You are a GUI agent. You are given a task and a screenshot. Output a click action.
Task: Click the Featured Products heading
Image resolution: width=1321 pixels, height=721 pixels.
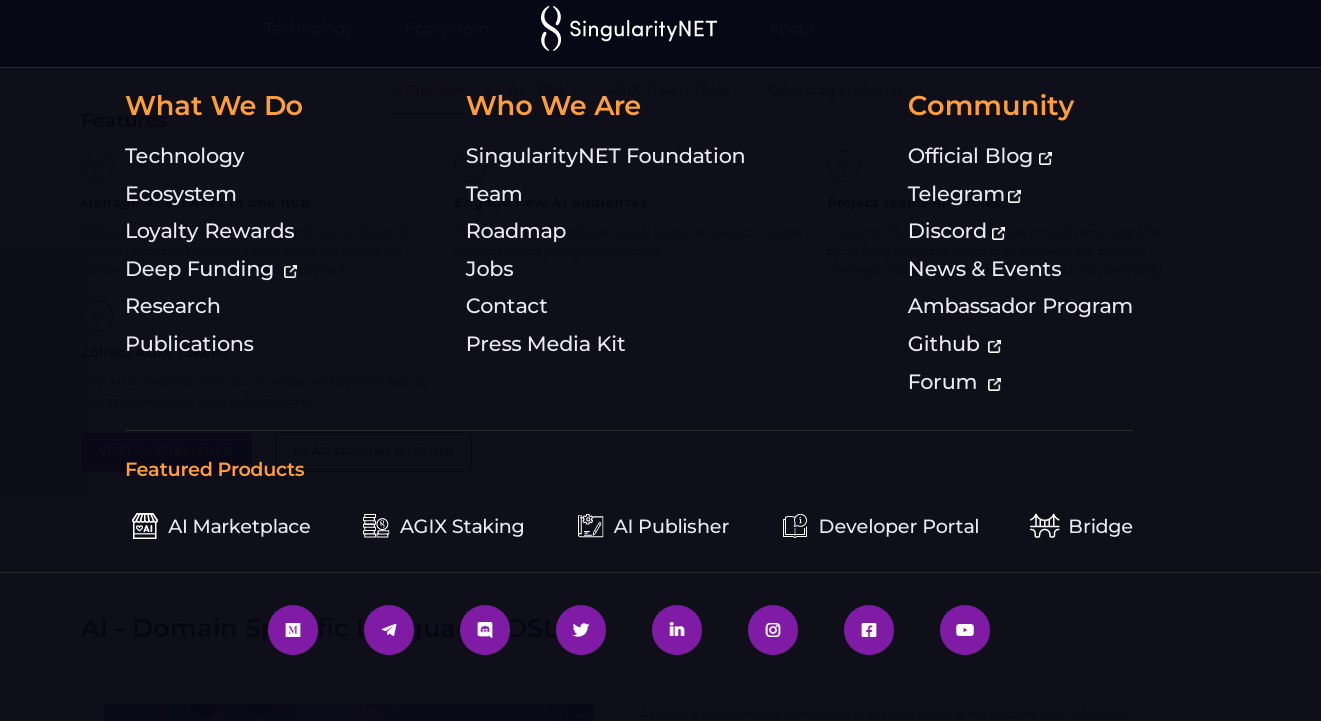coord(215,470)
